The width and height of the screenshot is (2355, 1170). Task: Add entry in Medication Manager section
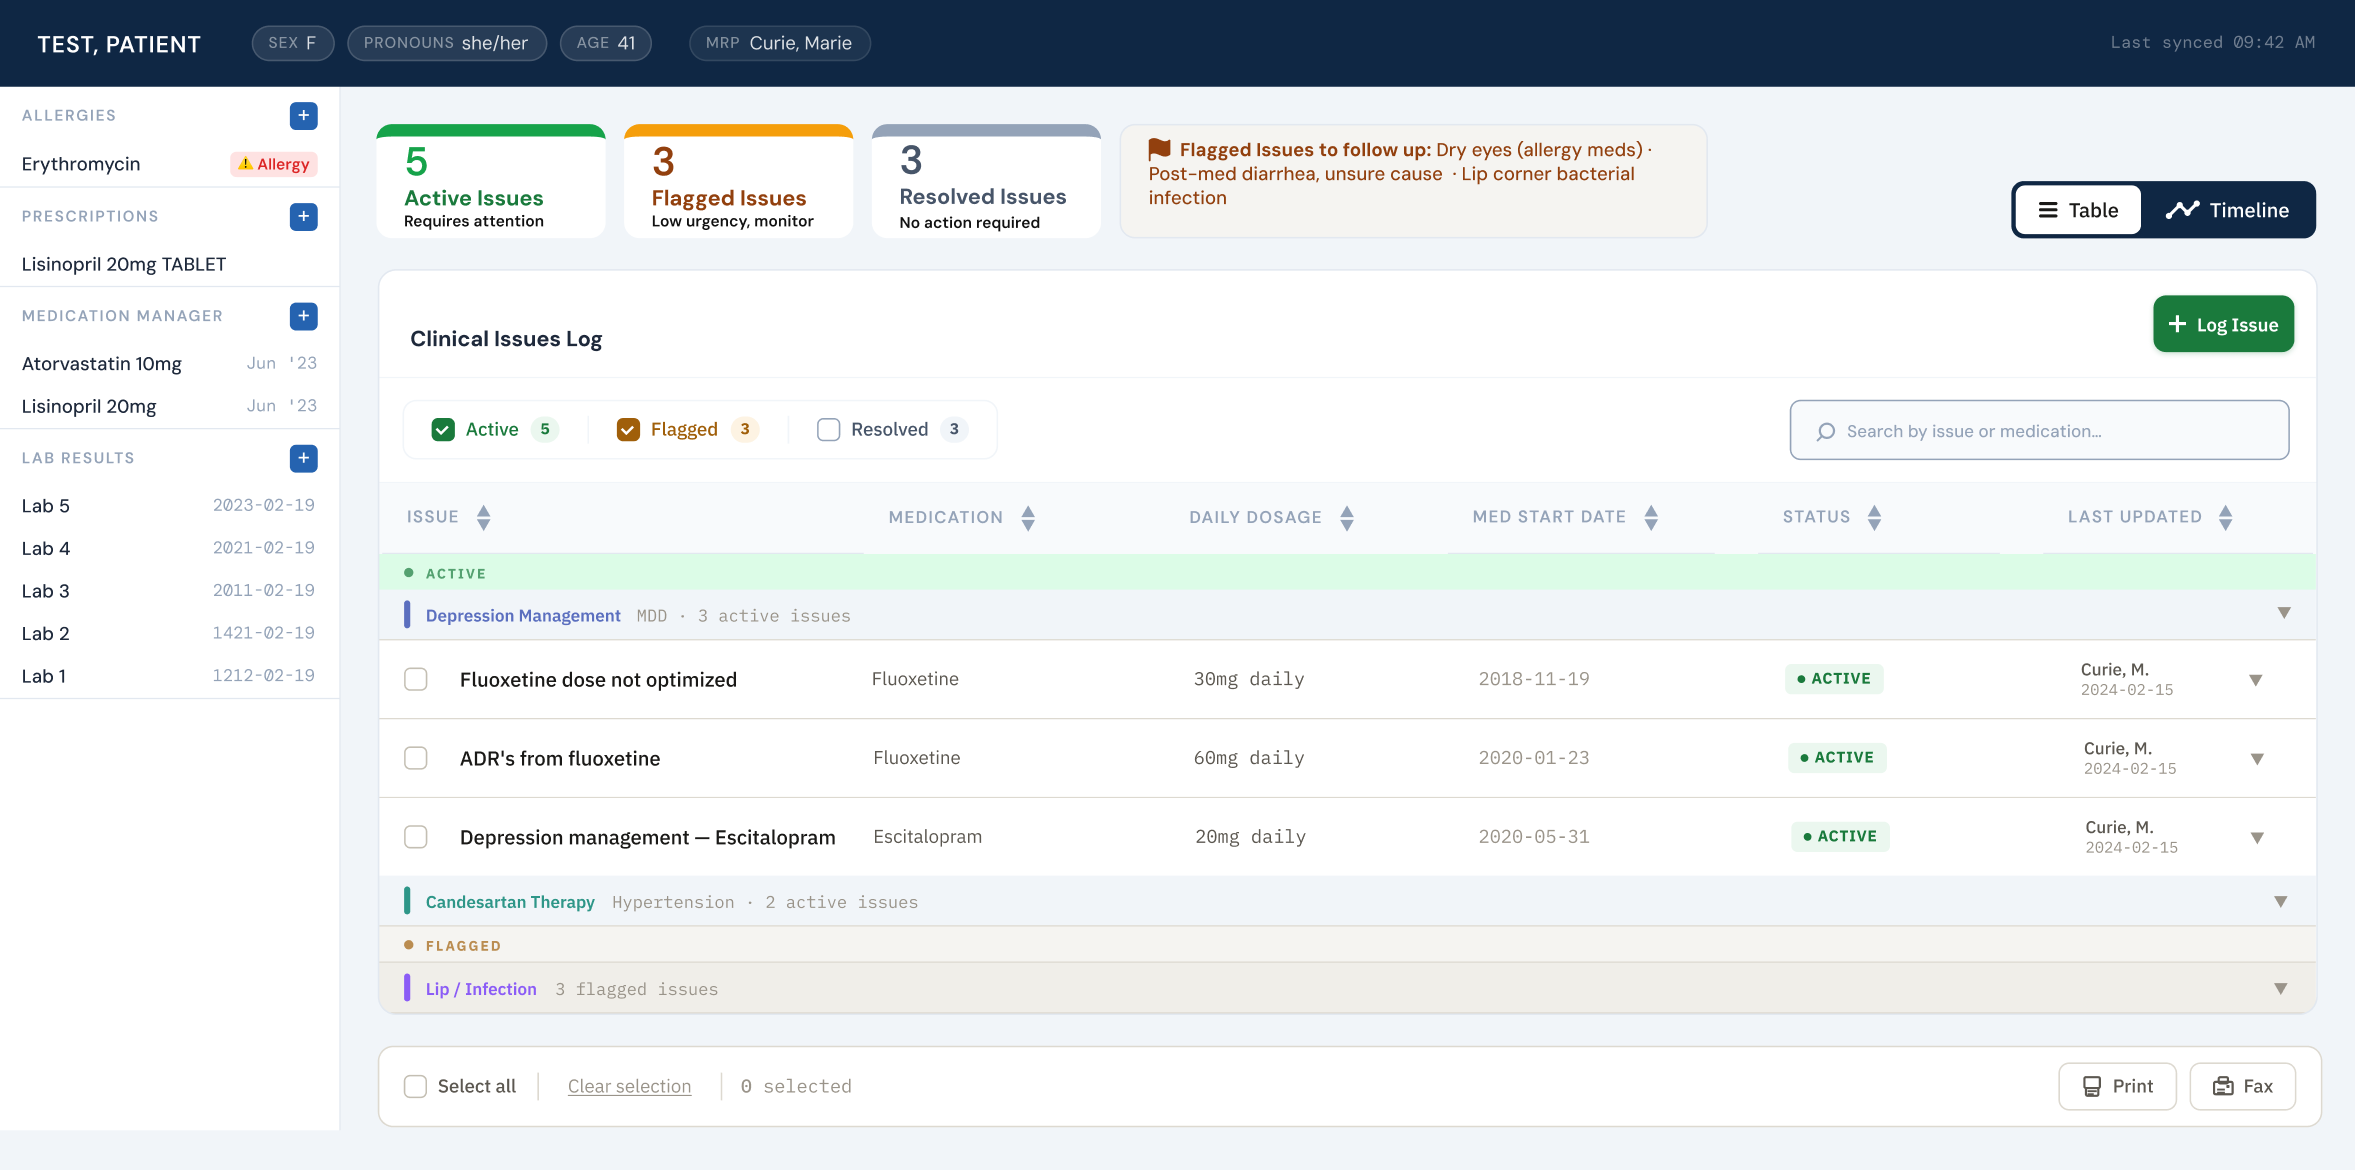[303, 316]
